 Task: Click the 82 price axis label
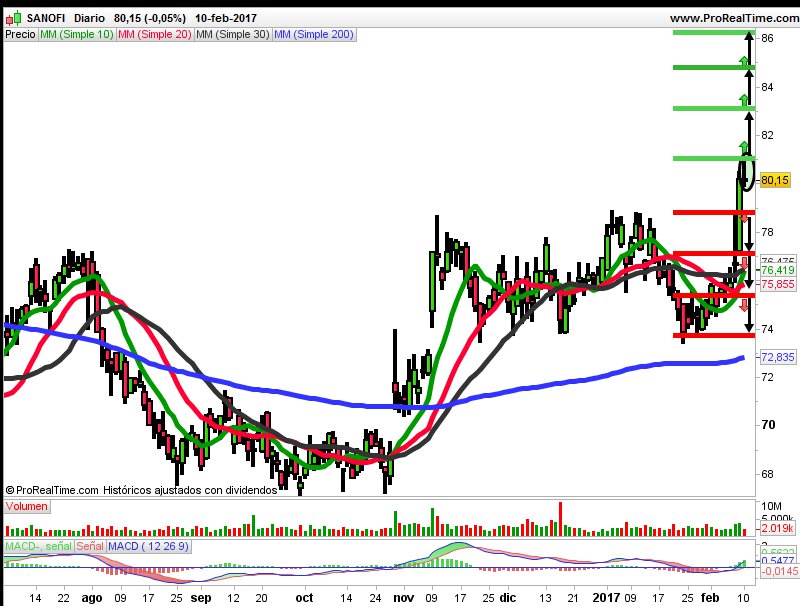click(767, 135)
